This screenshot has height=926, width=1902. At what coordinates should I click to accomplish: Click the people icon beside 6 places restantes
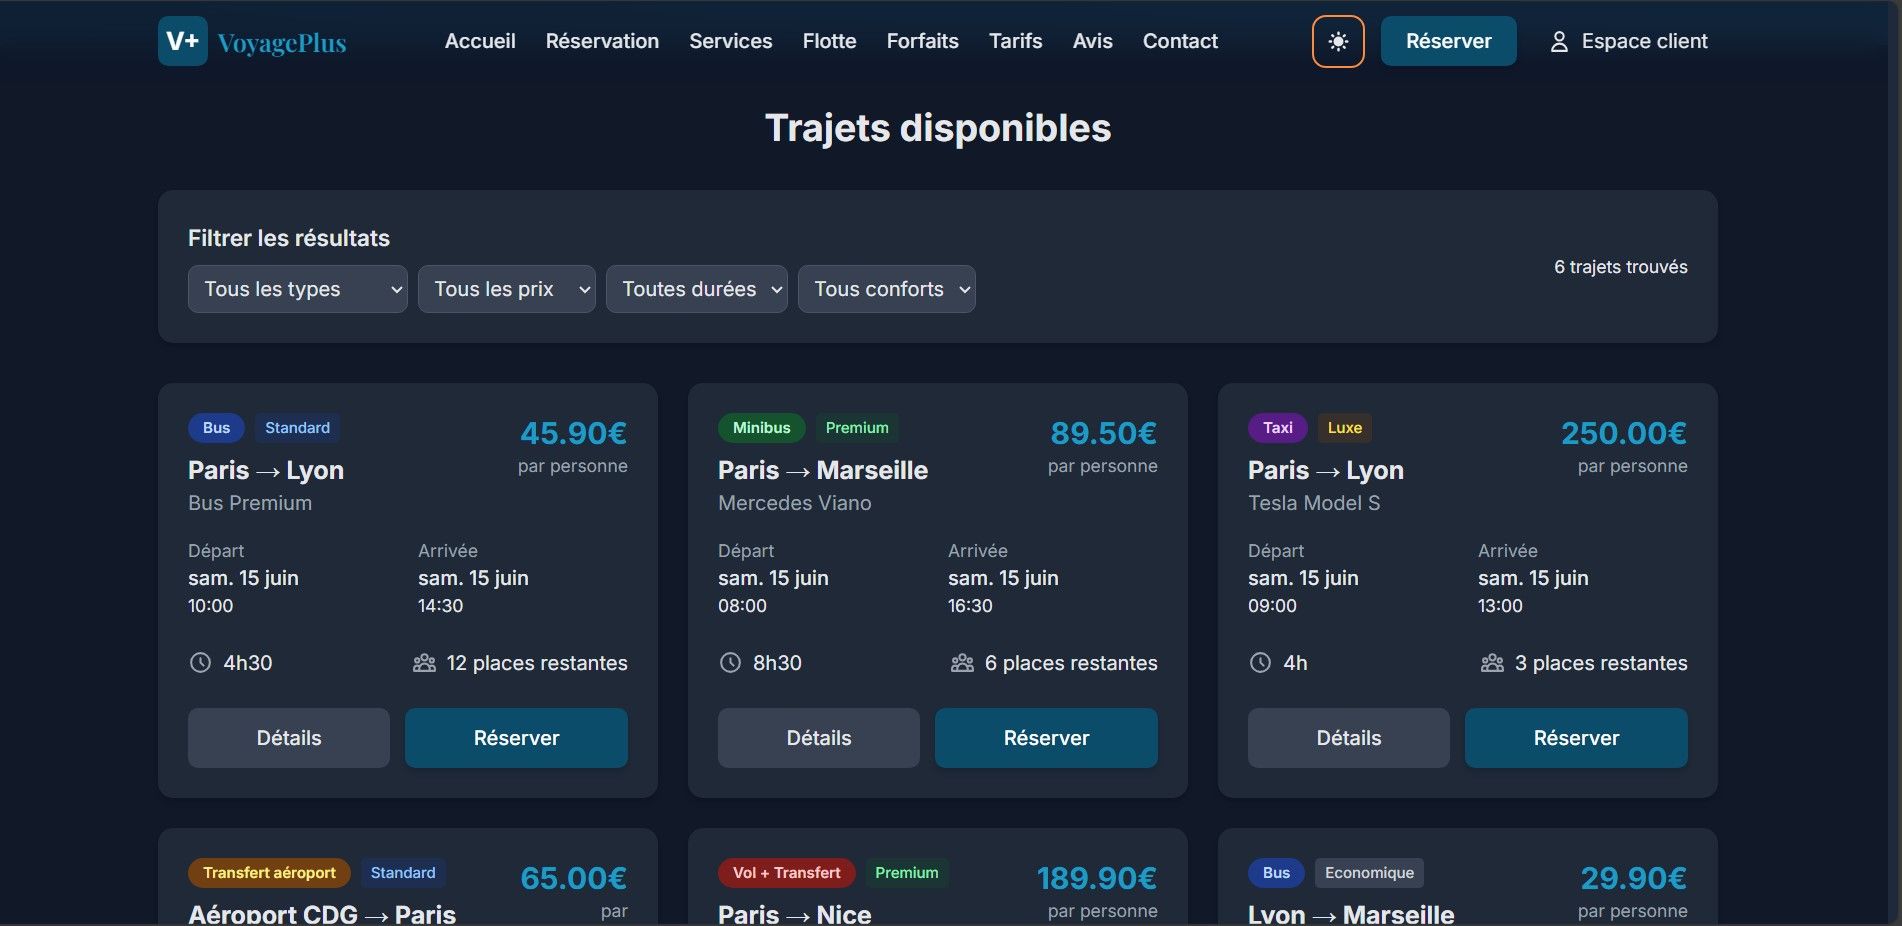coord(963,663)
